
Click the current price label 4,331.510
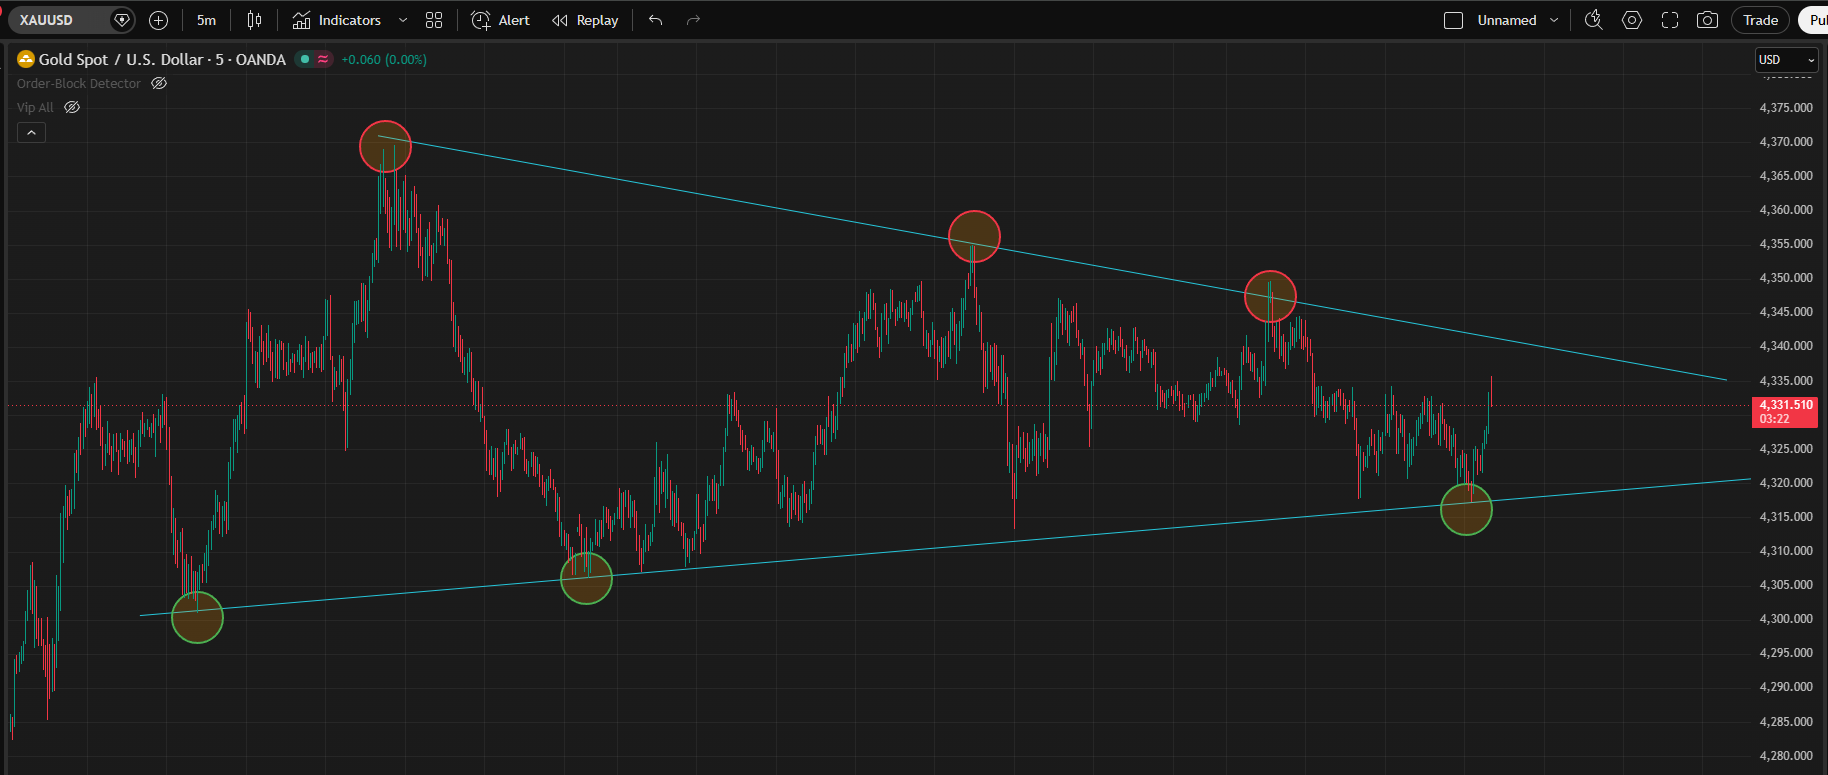pyautogui.click(x=1785, y=411)
